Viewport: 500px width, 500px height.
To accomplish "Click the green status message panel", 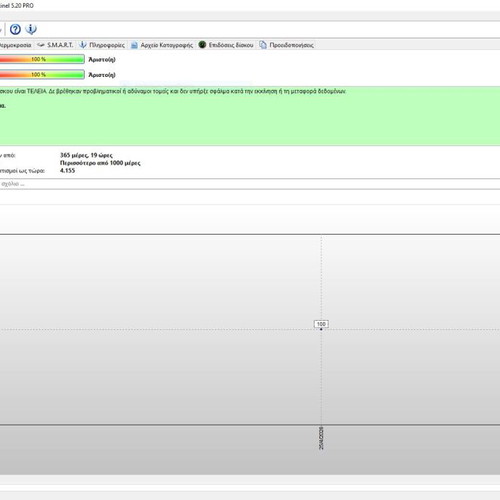I will (250, 116).
